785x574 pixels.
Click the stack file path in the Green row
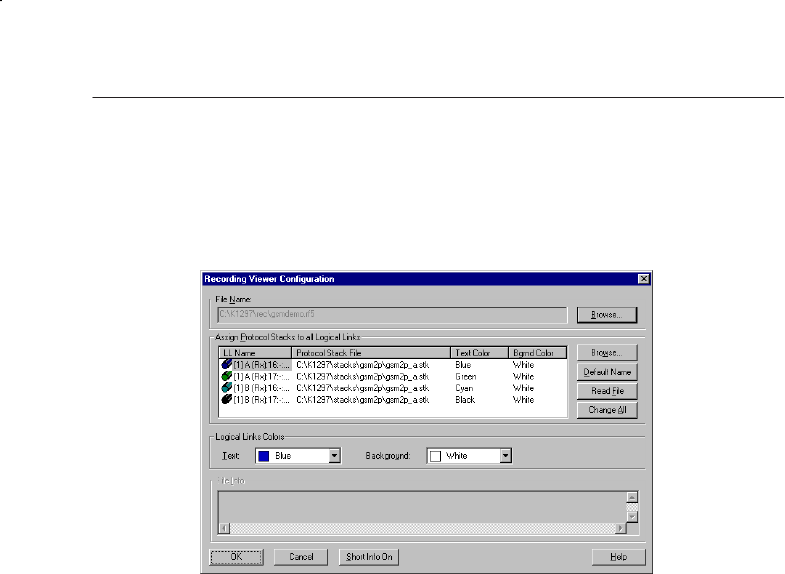click(362, 376)
